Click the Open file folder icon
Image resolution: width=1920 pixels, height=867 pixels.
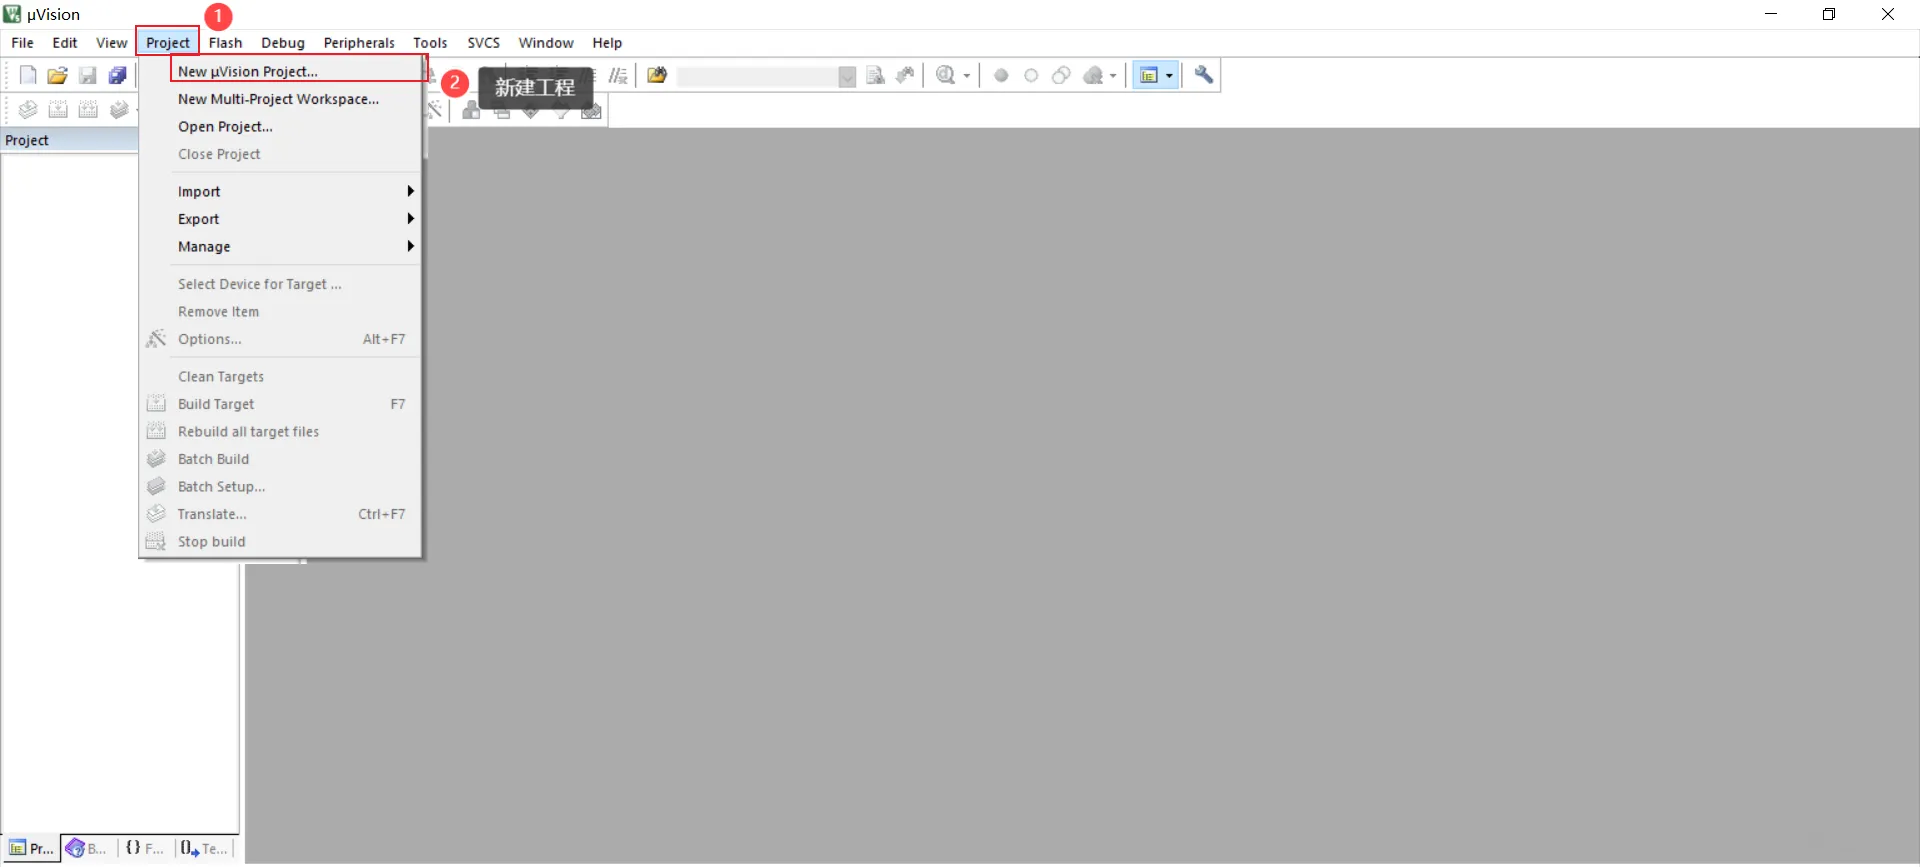pos(58,75)
